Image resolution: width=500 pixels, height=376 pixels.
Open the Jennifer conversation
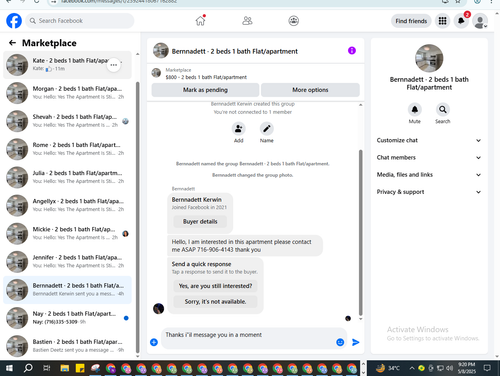coord(67,262)
